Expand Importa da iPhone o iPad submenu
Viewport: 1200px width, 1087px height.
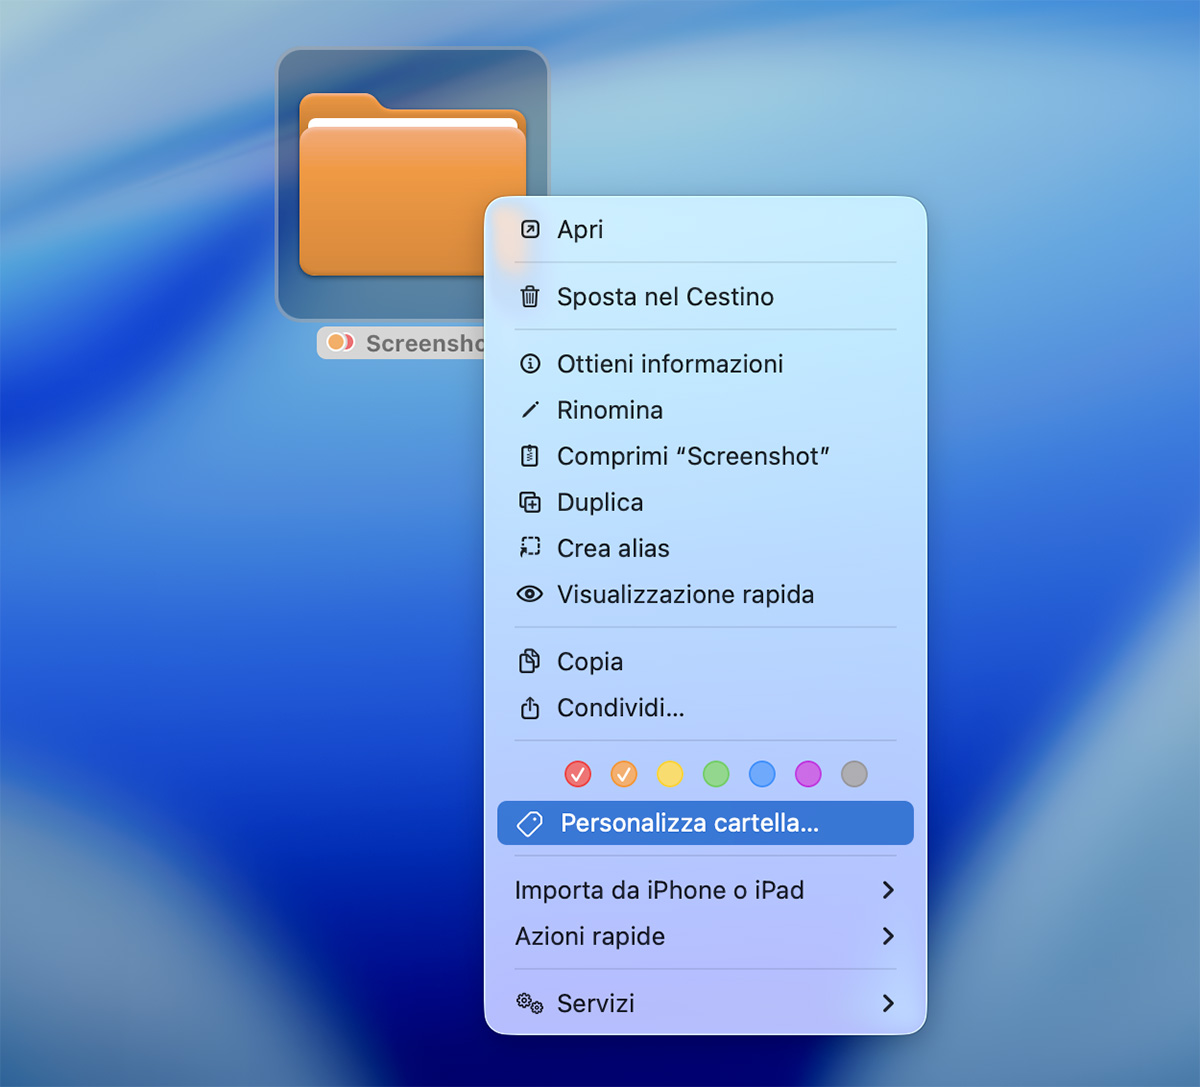pyautogui.click(x=887, y=890)
